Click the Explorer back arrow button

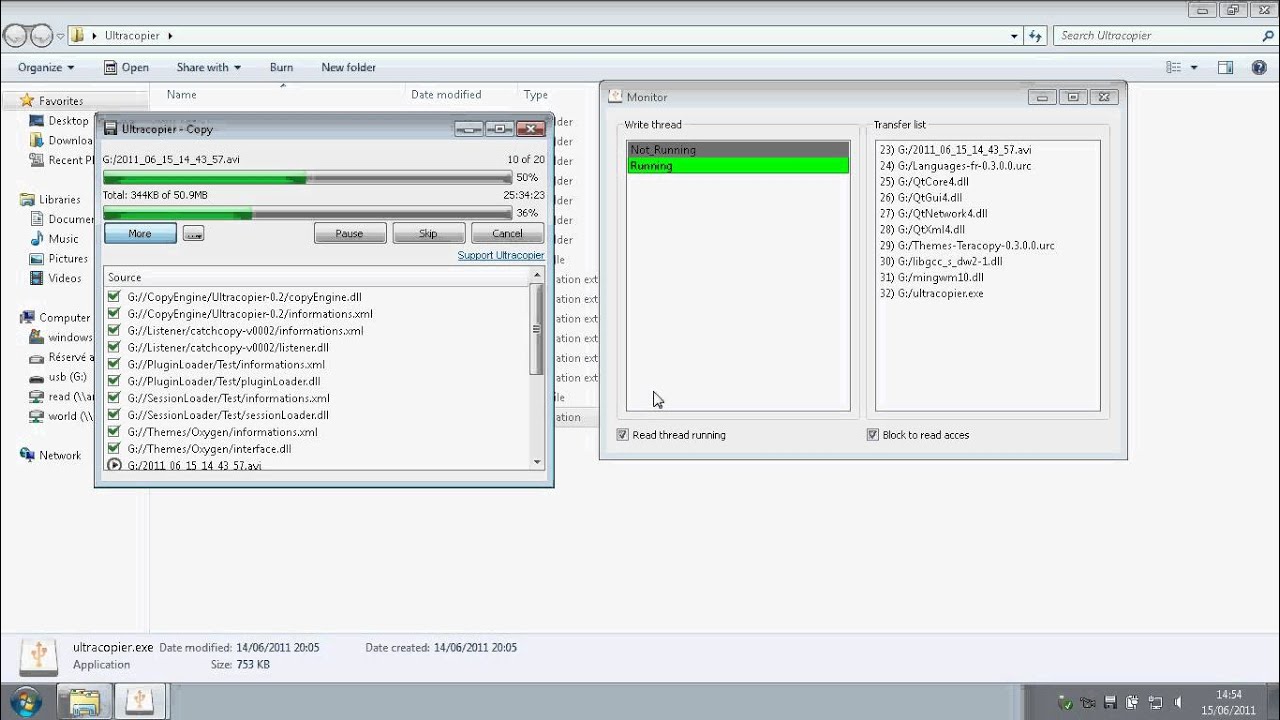pos(15,36)
